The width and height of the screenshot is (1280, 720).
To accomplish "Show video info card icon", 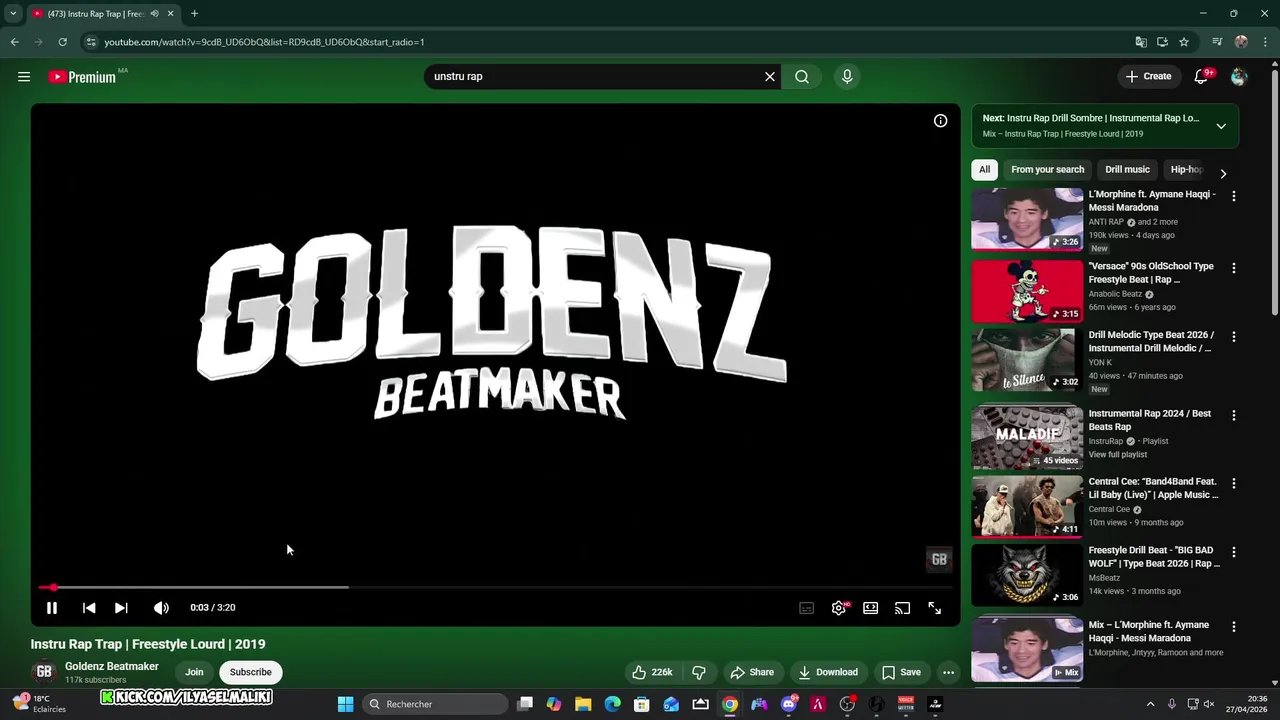I will point(940,121).
